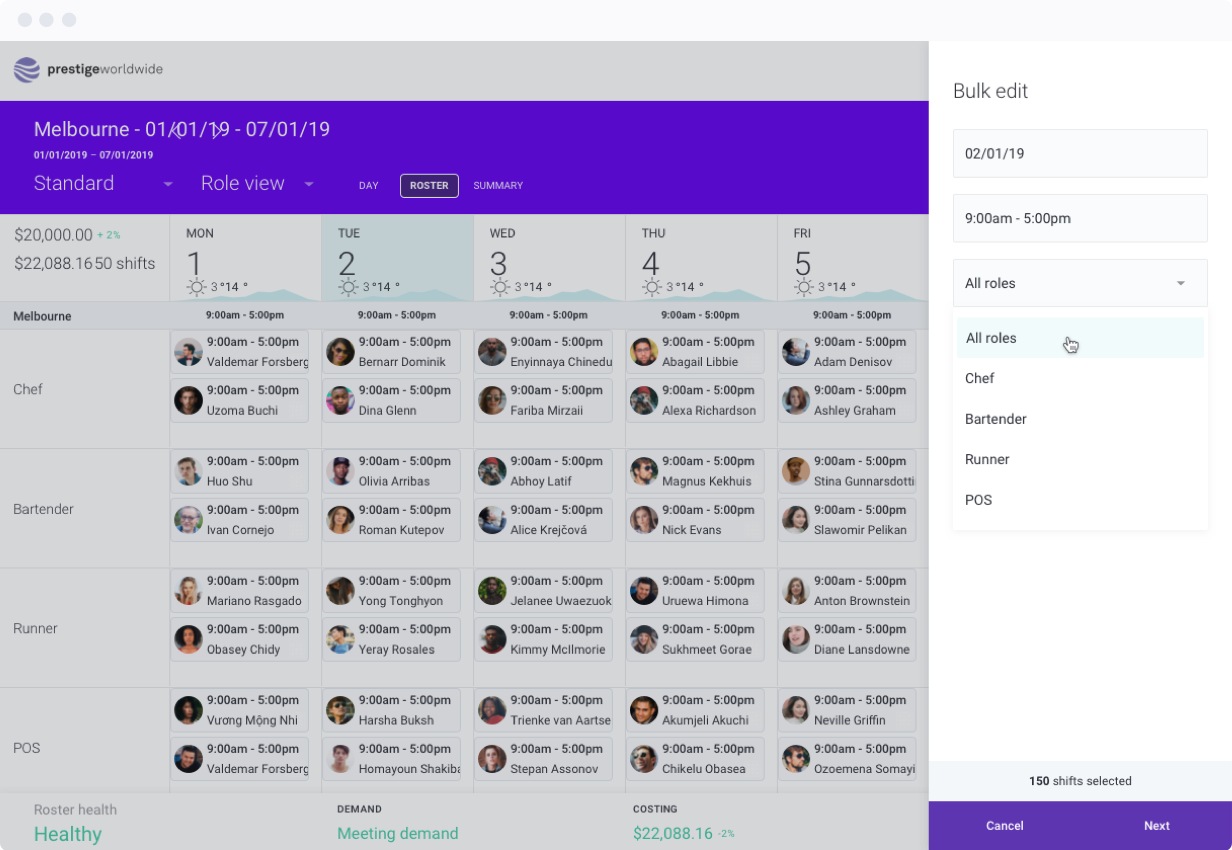The height and width of the screenshot is (850, 1232).
Task: Select the THU 4 day column header
Action: point(702,258)
